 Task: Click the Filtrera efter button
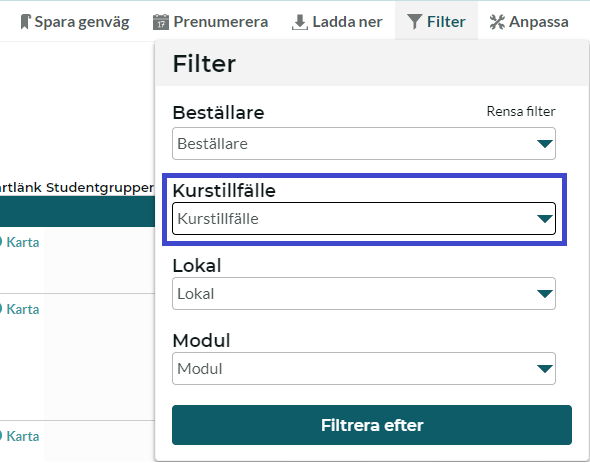pos(372,425)
